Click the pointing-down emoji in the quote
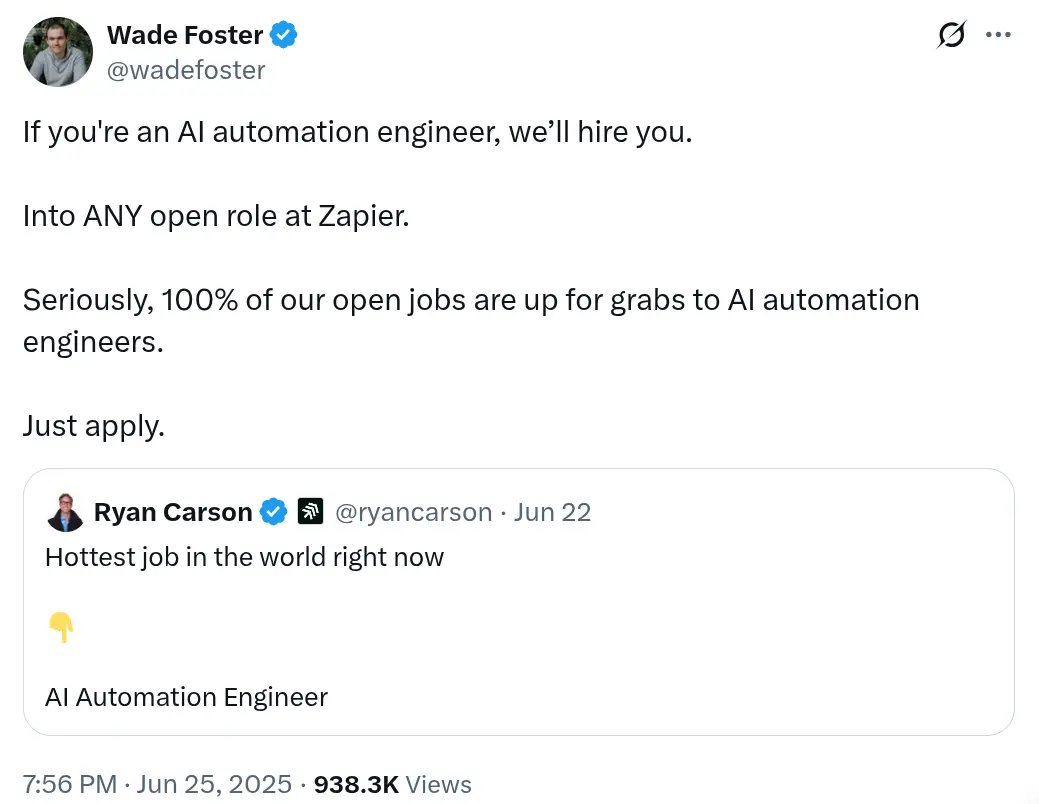The width and height of the screenshot is (1039, 804). (62, 626)
